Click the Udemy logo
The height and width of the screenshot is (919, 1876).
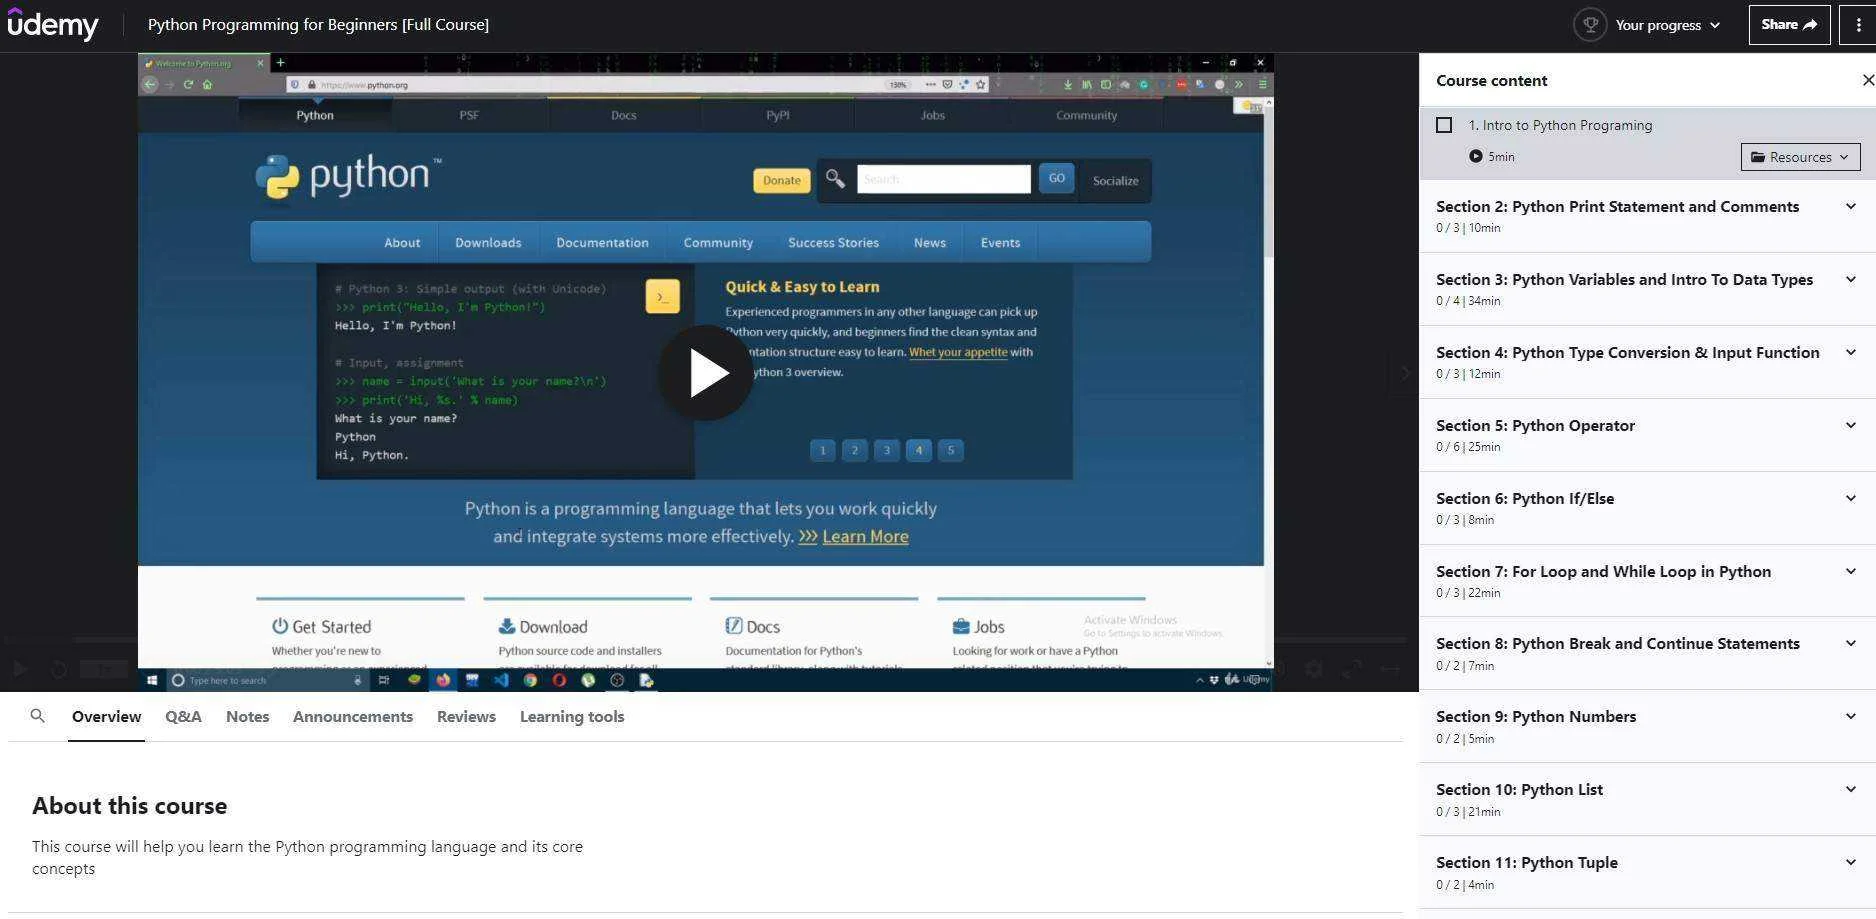pos(53,24)
